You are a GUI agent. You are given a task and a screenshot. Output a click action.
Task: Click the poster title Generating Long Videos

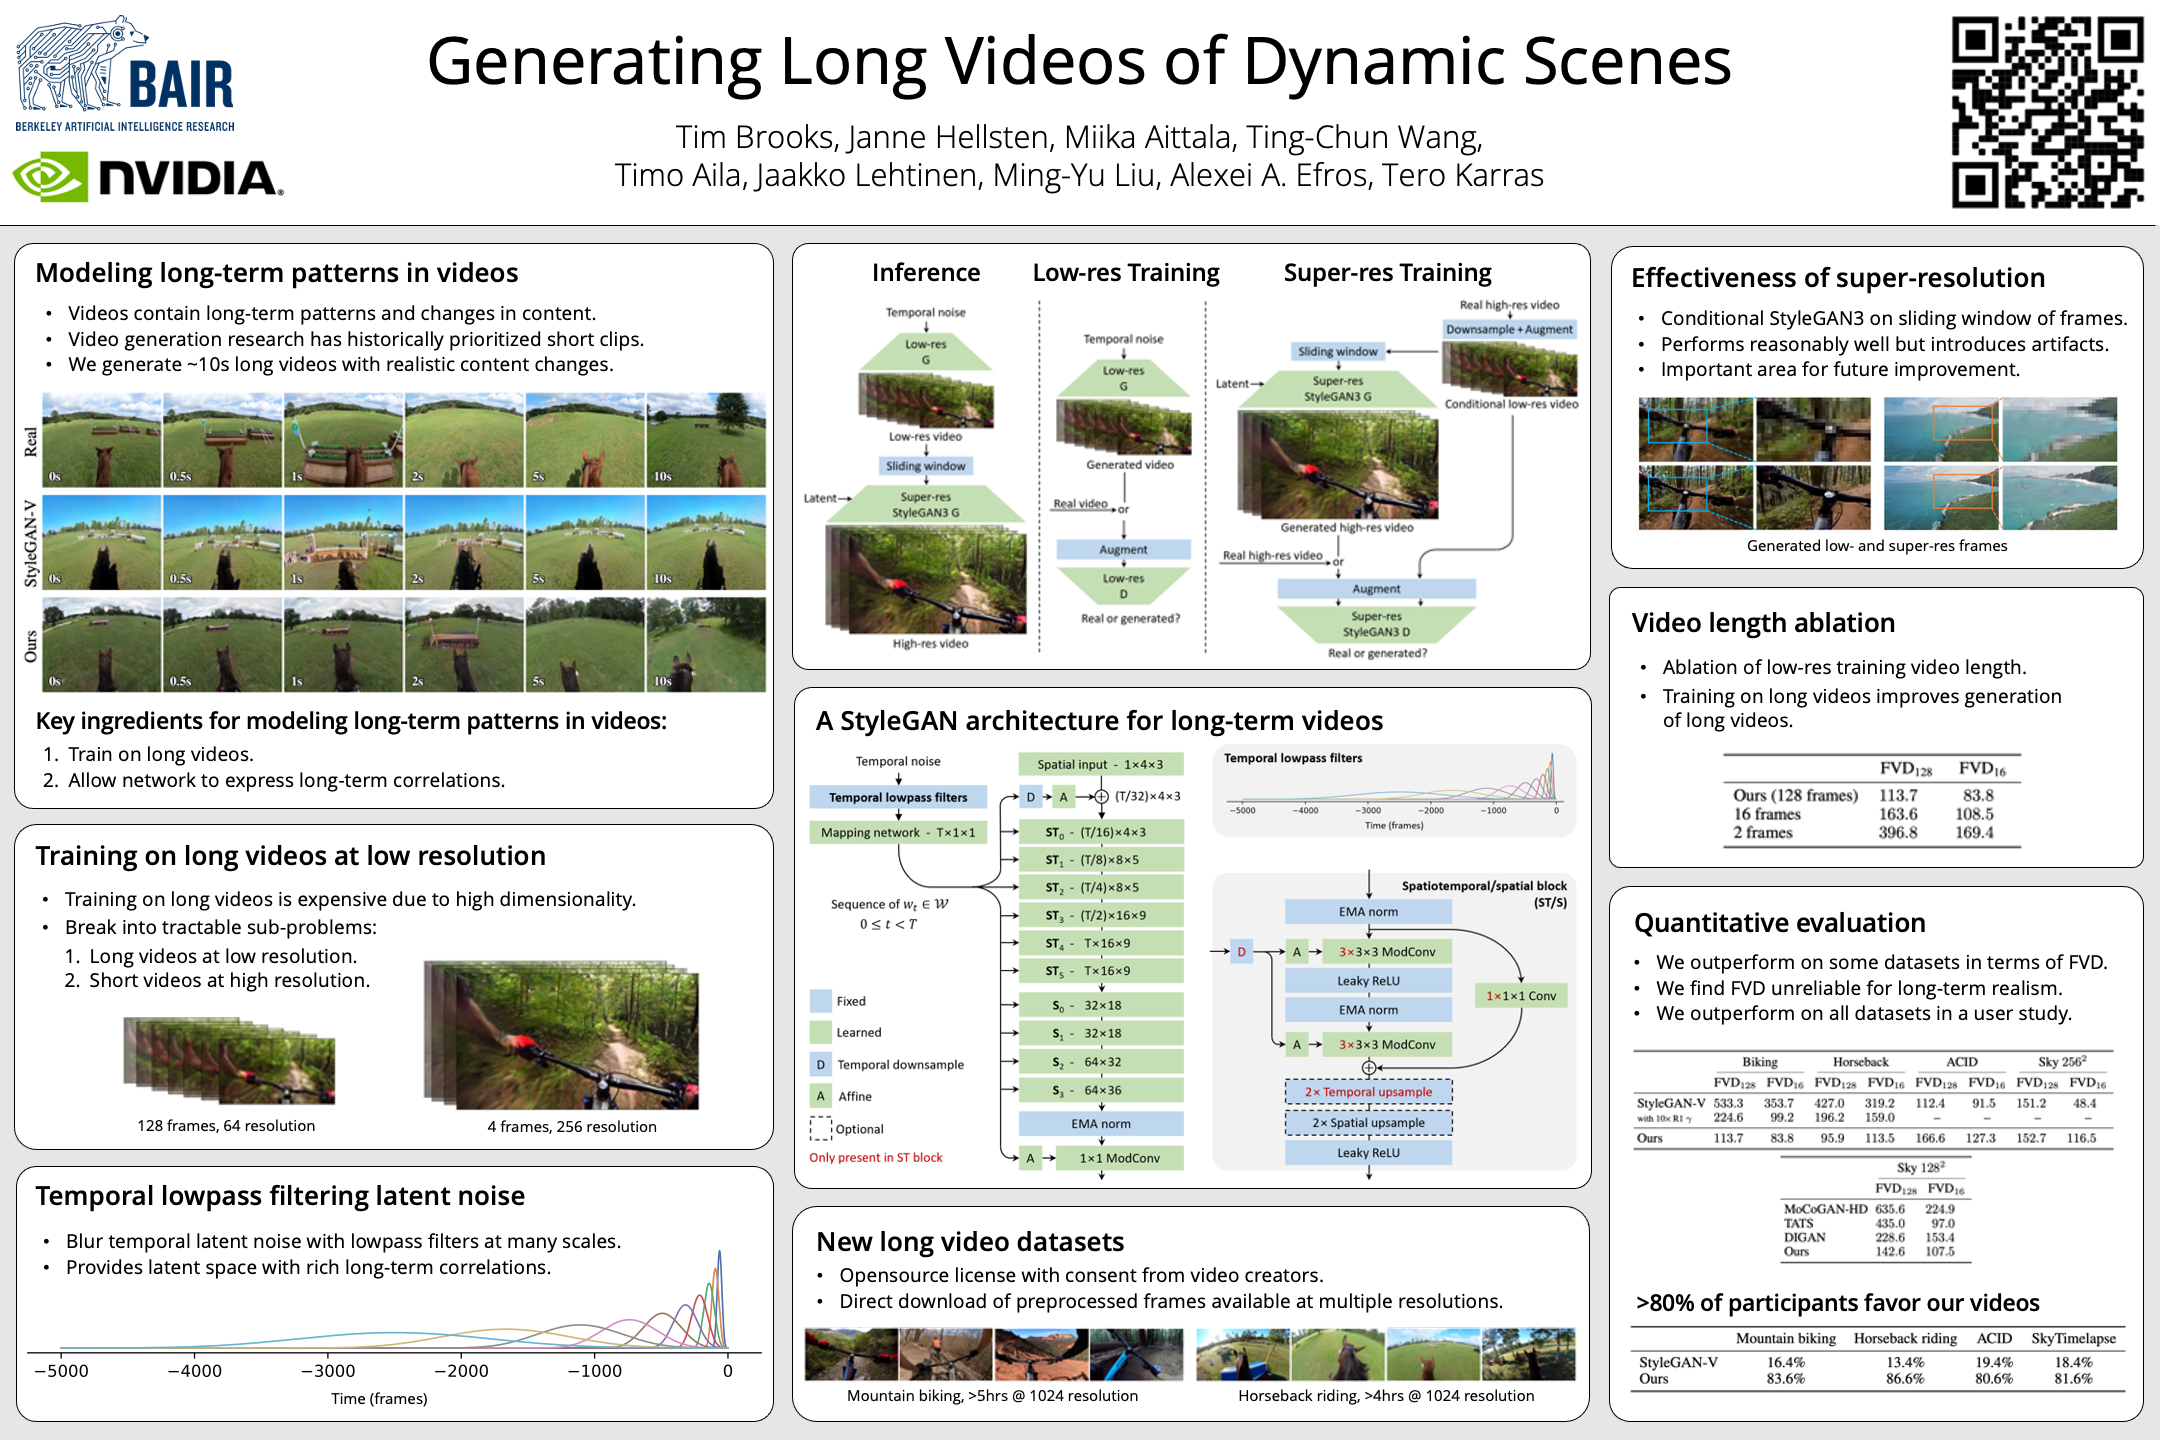coord(1078,62)
